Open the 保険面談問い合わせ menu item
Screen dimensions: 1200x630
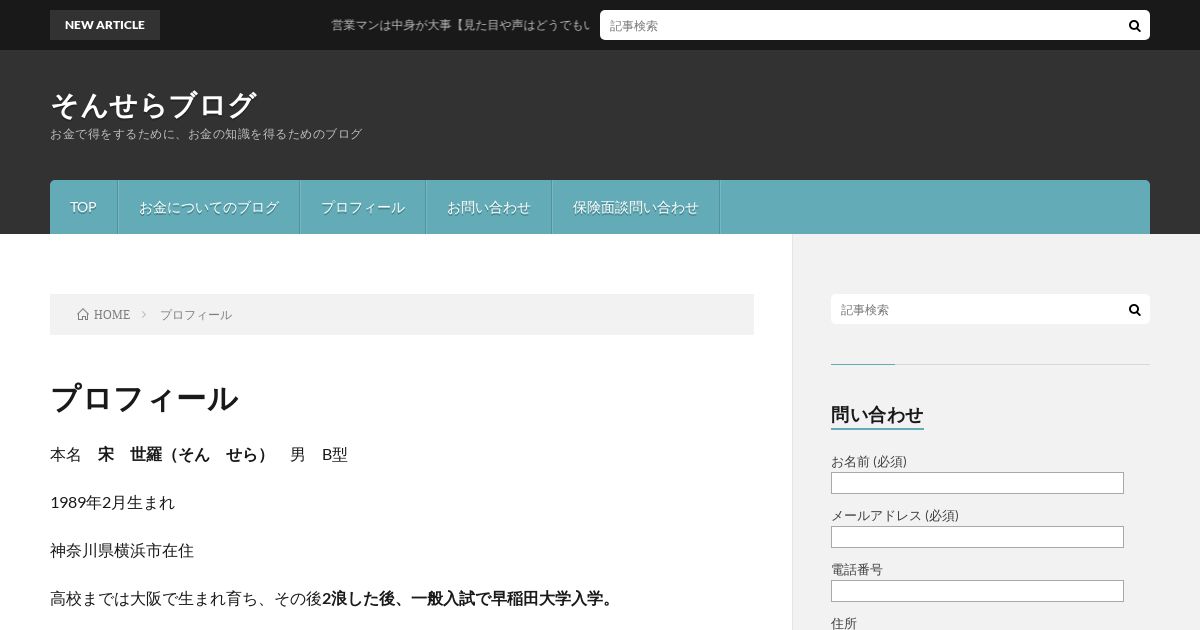pos(635,207)
